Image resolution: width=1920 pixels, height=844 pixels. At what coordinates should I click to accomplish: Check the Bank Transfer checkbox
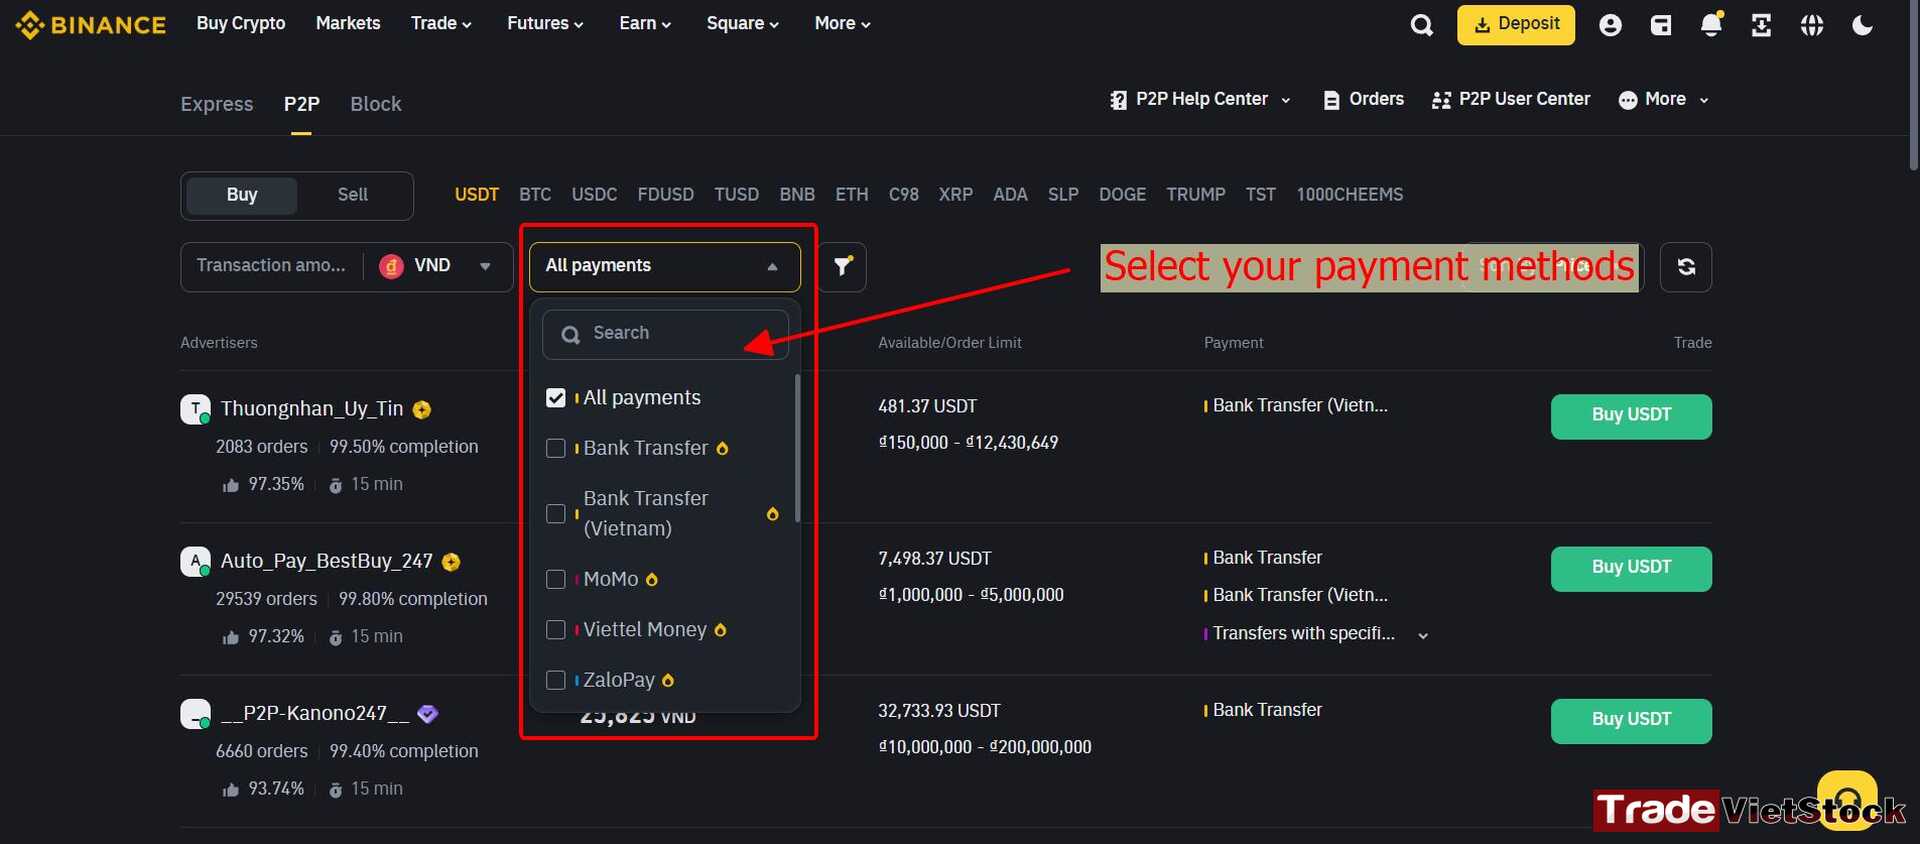point(556,448)
